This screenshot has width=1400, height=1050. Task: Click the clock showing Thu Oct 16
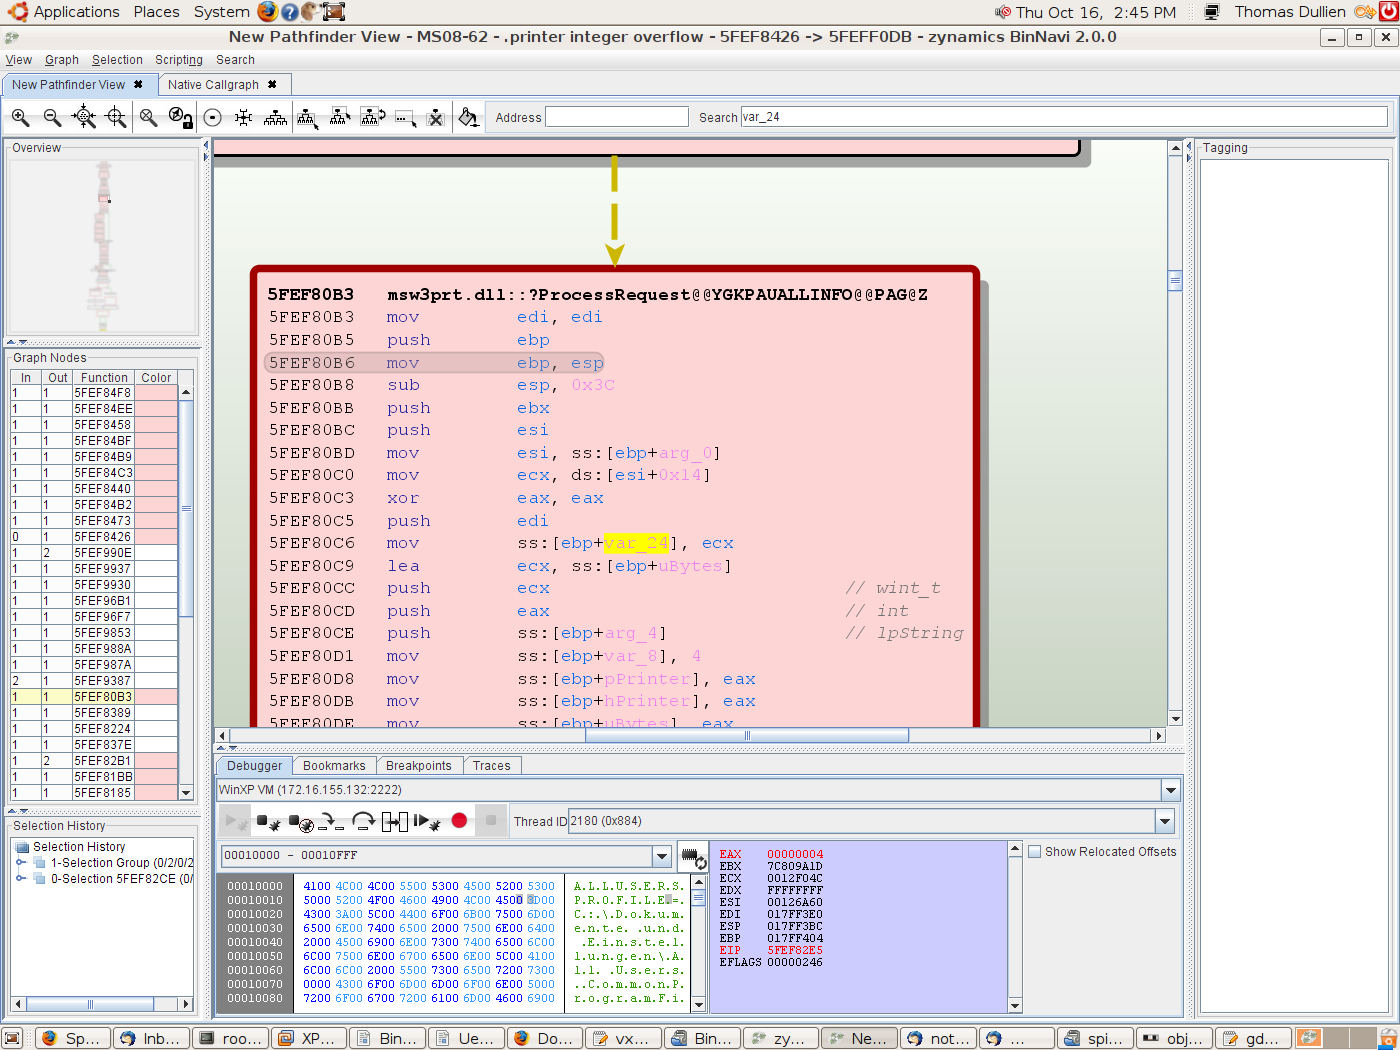(1096, 12)
